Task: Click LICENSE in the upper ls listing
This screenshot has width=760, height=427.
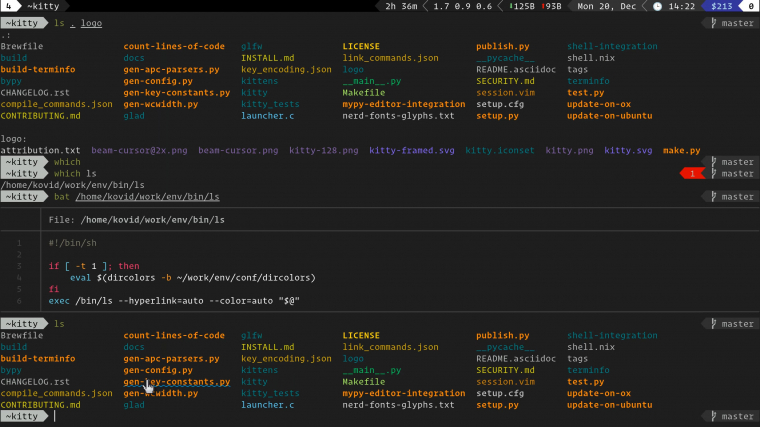Action: pos(361,46)
